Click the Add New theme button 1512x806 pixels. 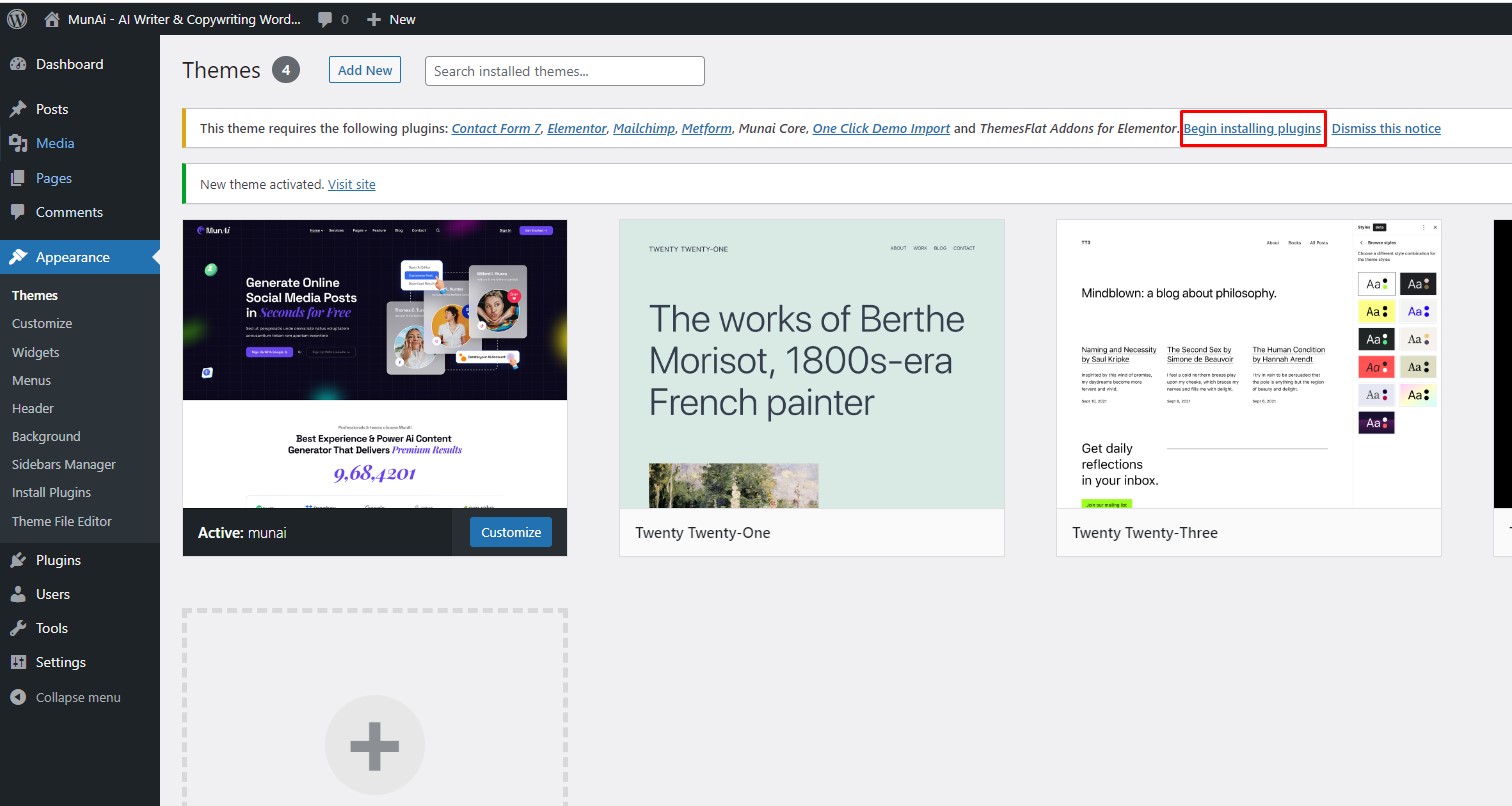(365, 70)
